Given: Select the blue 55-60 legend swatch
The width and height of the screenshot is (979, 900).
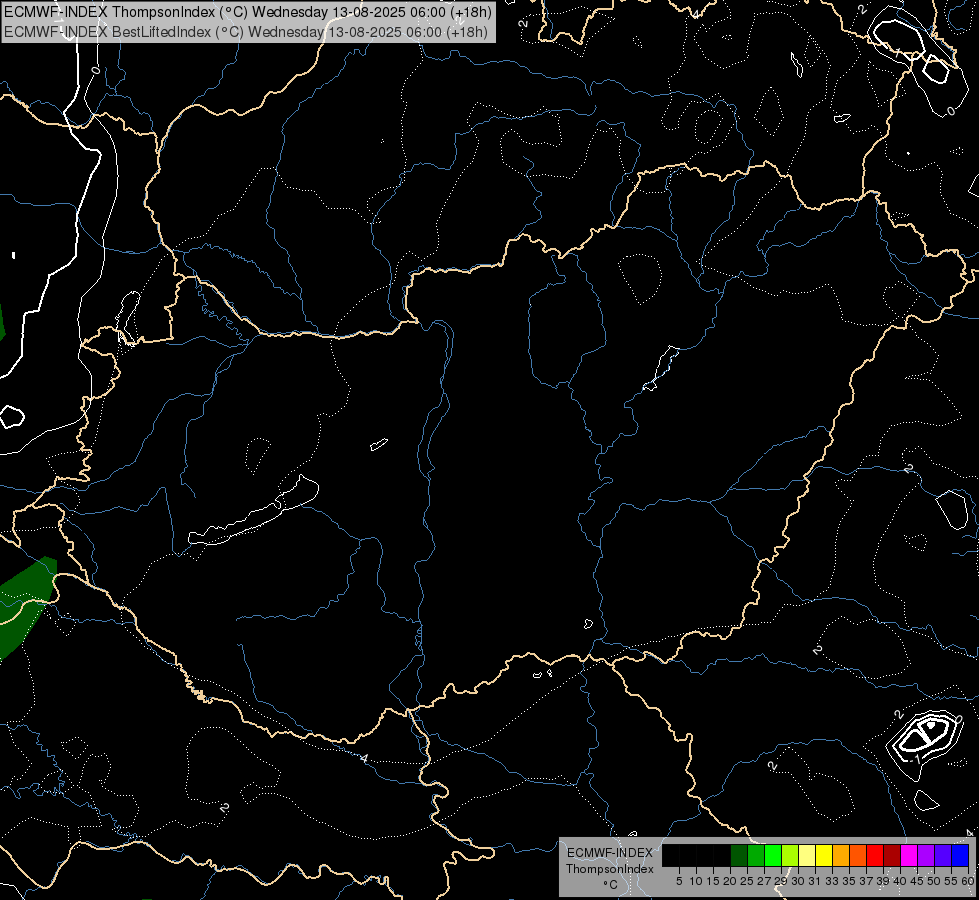Looking at the screenshot, I should 960,856.
